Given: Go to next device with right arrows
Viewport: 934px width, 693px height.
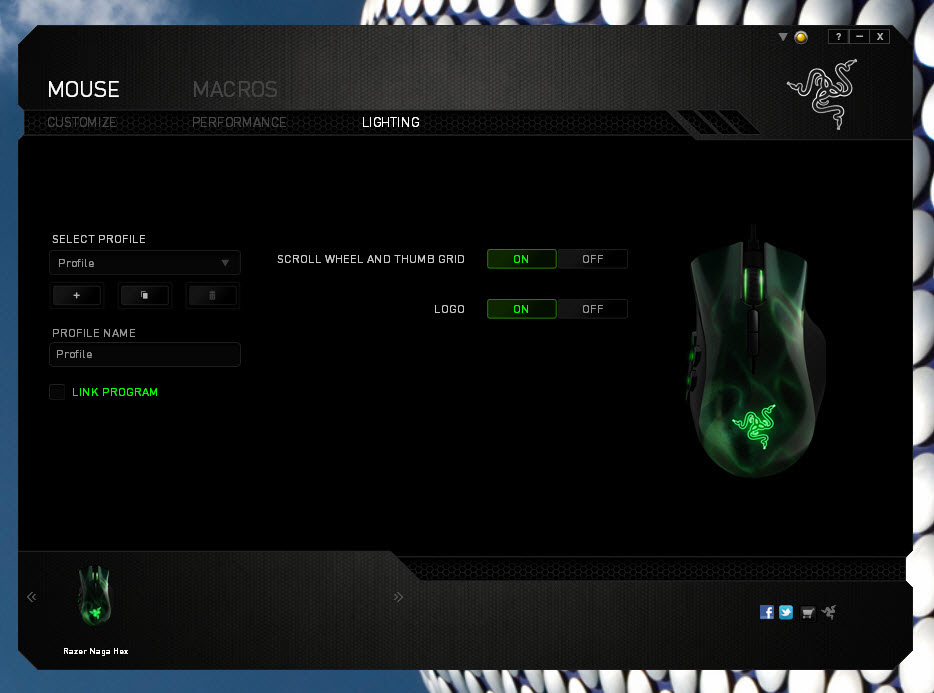Looking at the screenshot, I should (398, 597).
